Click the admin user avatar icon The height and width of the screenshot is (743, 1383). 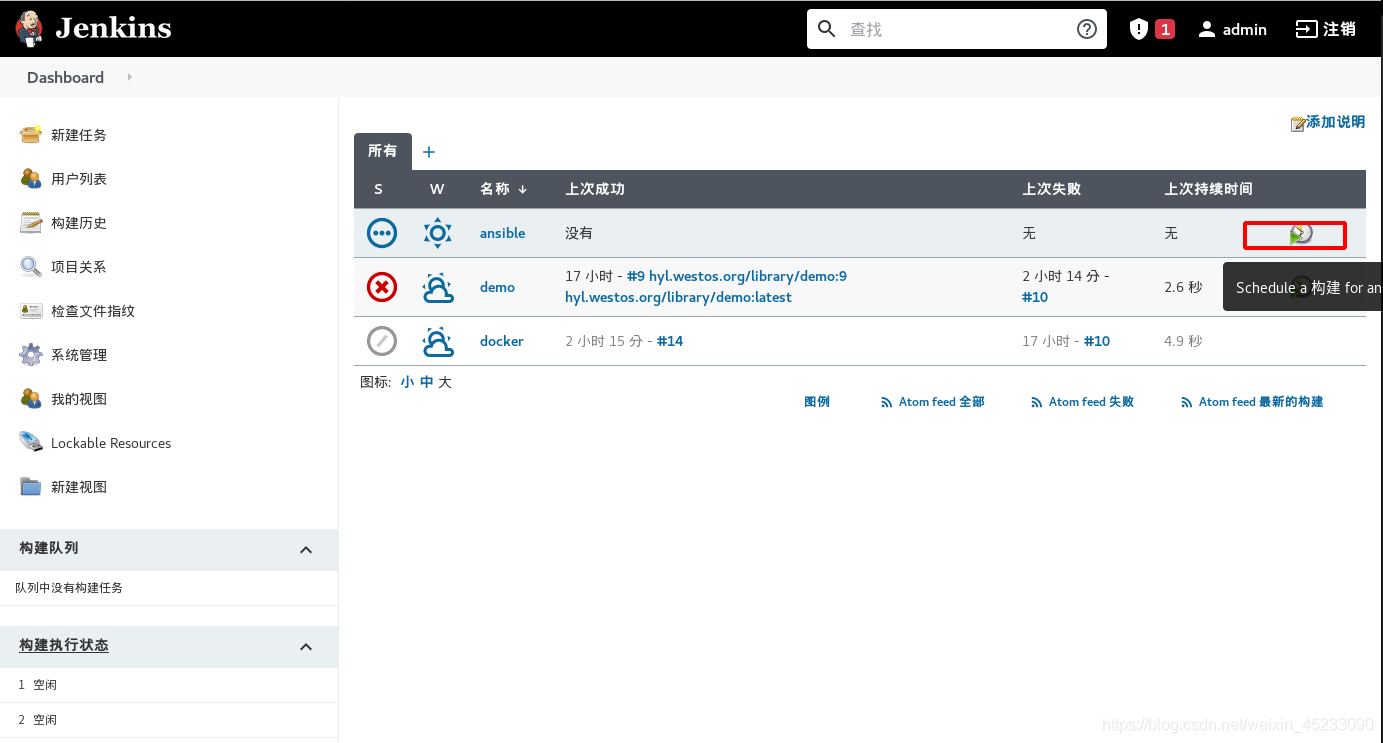point(1207,29)
